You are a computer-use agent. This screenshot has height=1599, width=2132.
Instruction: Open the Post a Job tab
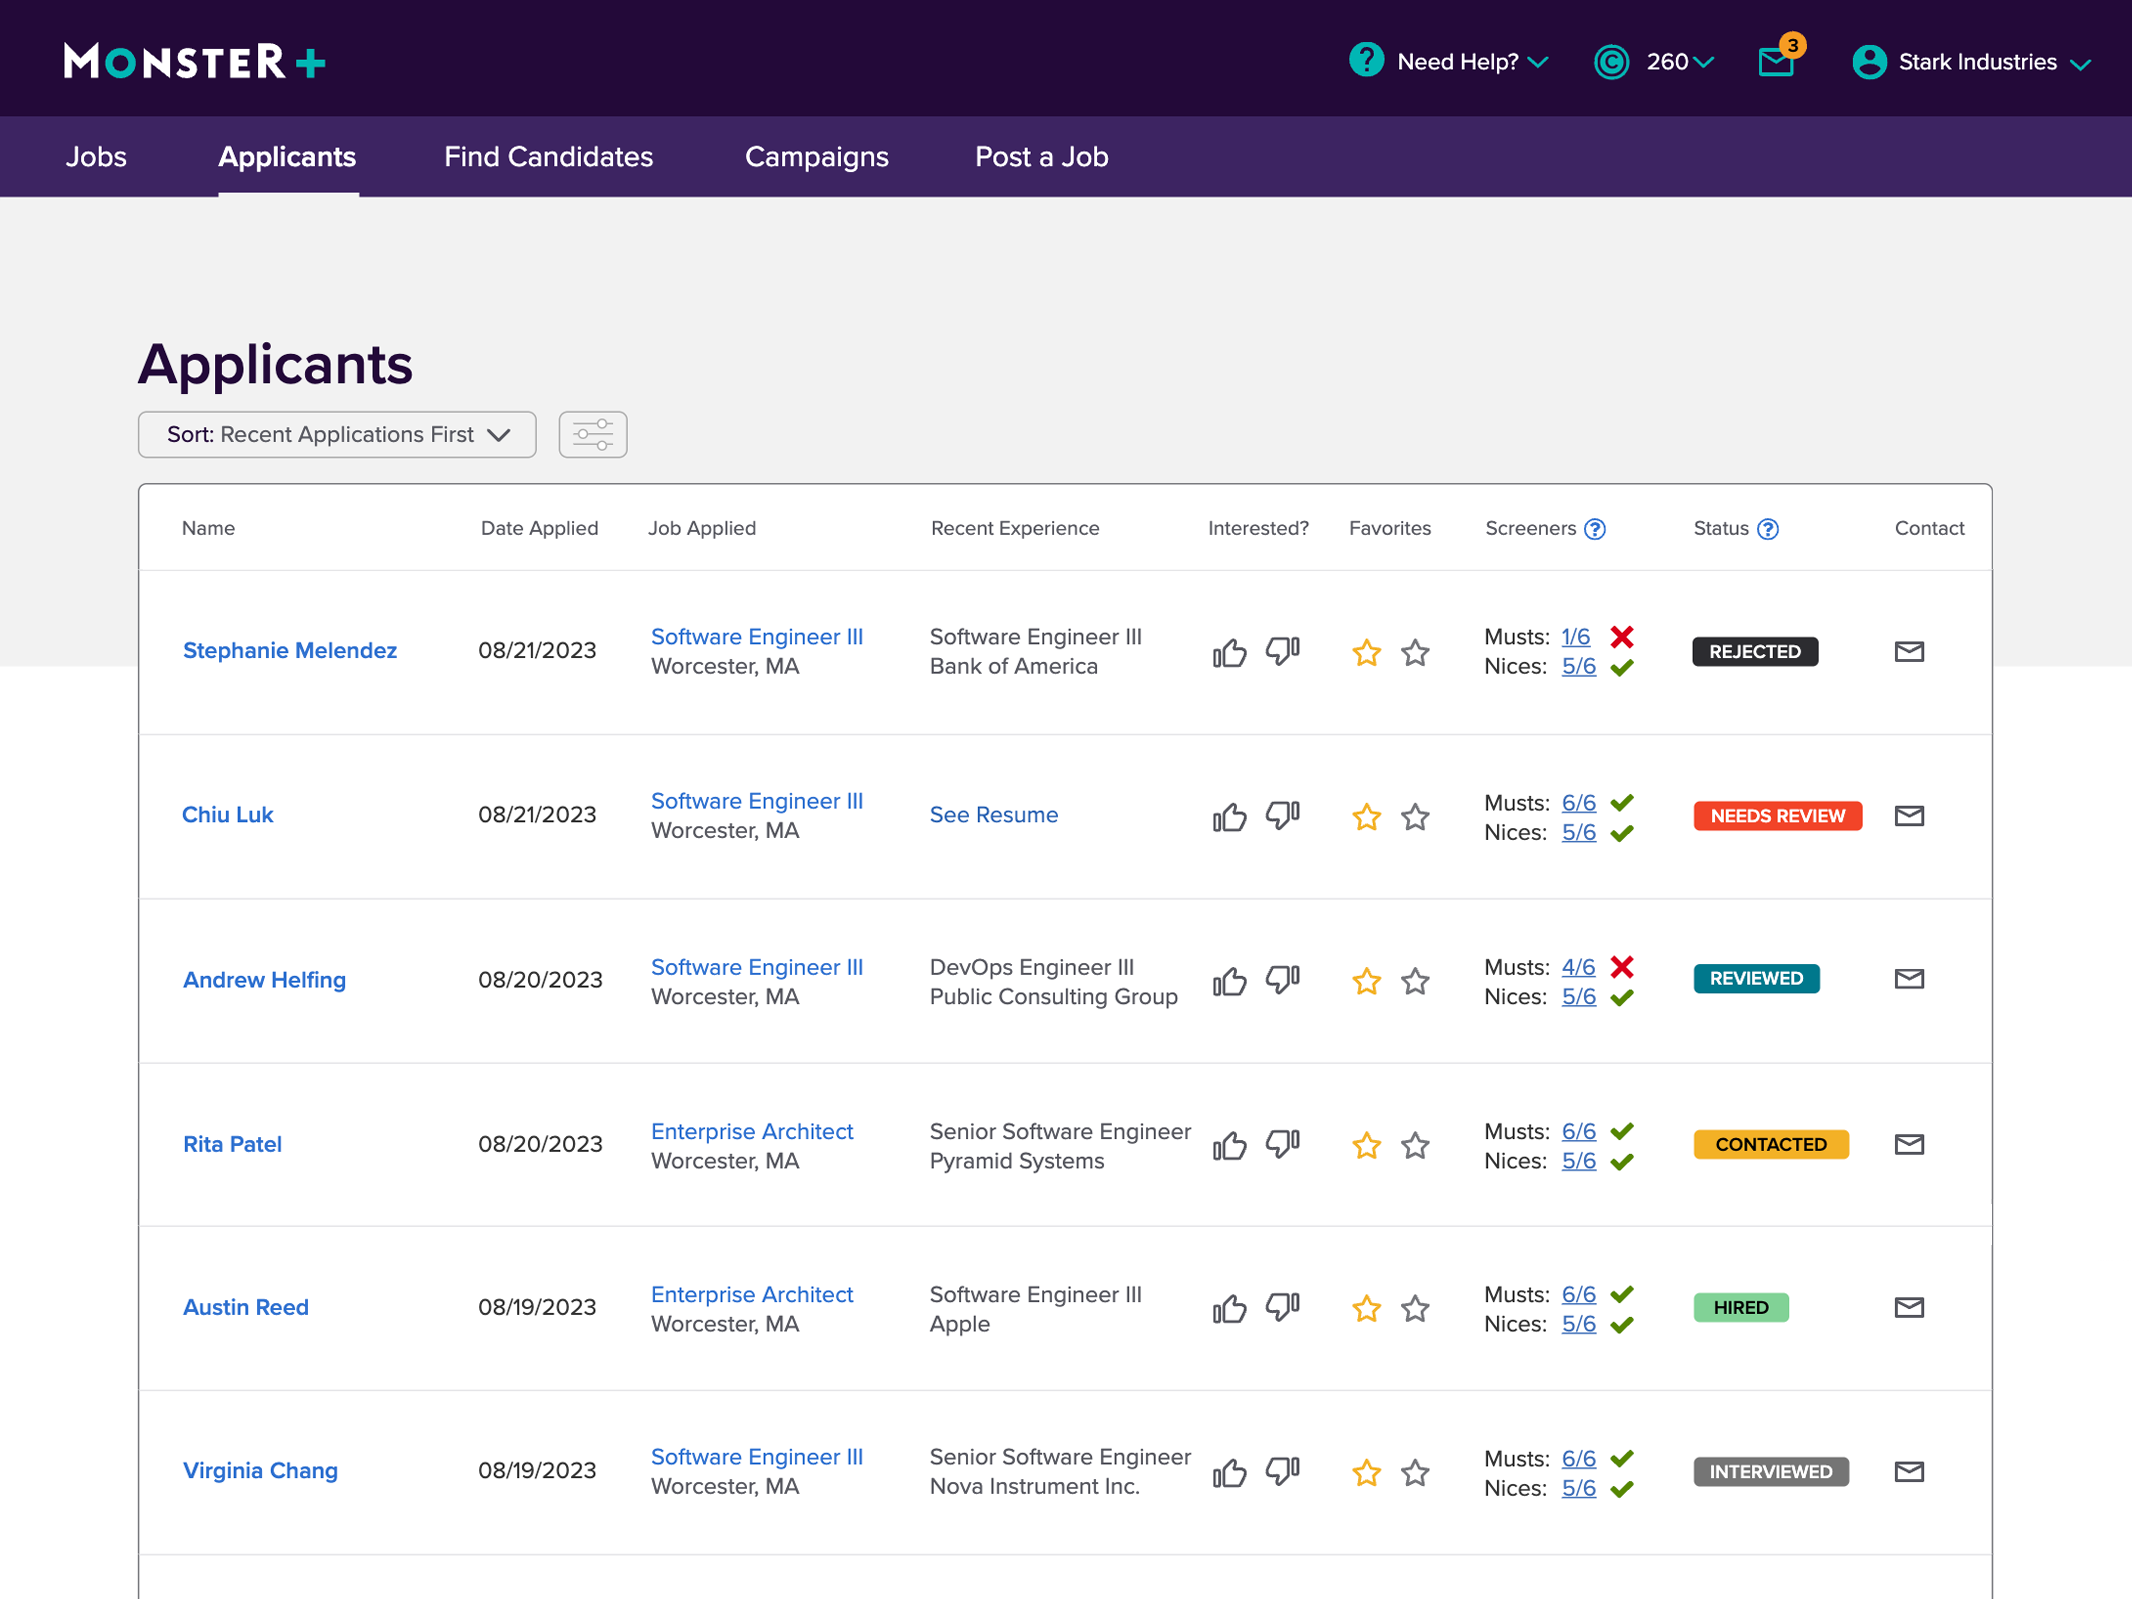coord(1041,157)
